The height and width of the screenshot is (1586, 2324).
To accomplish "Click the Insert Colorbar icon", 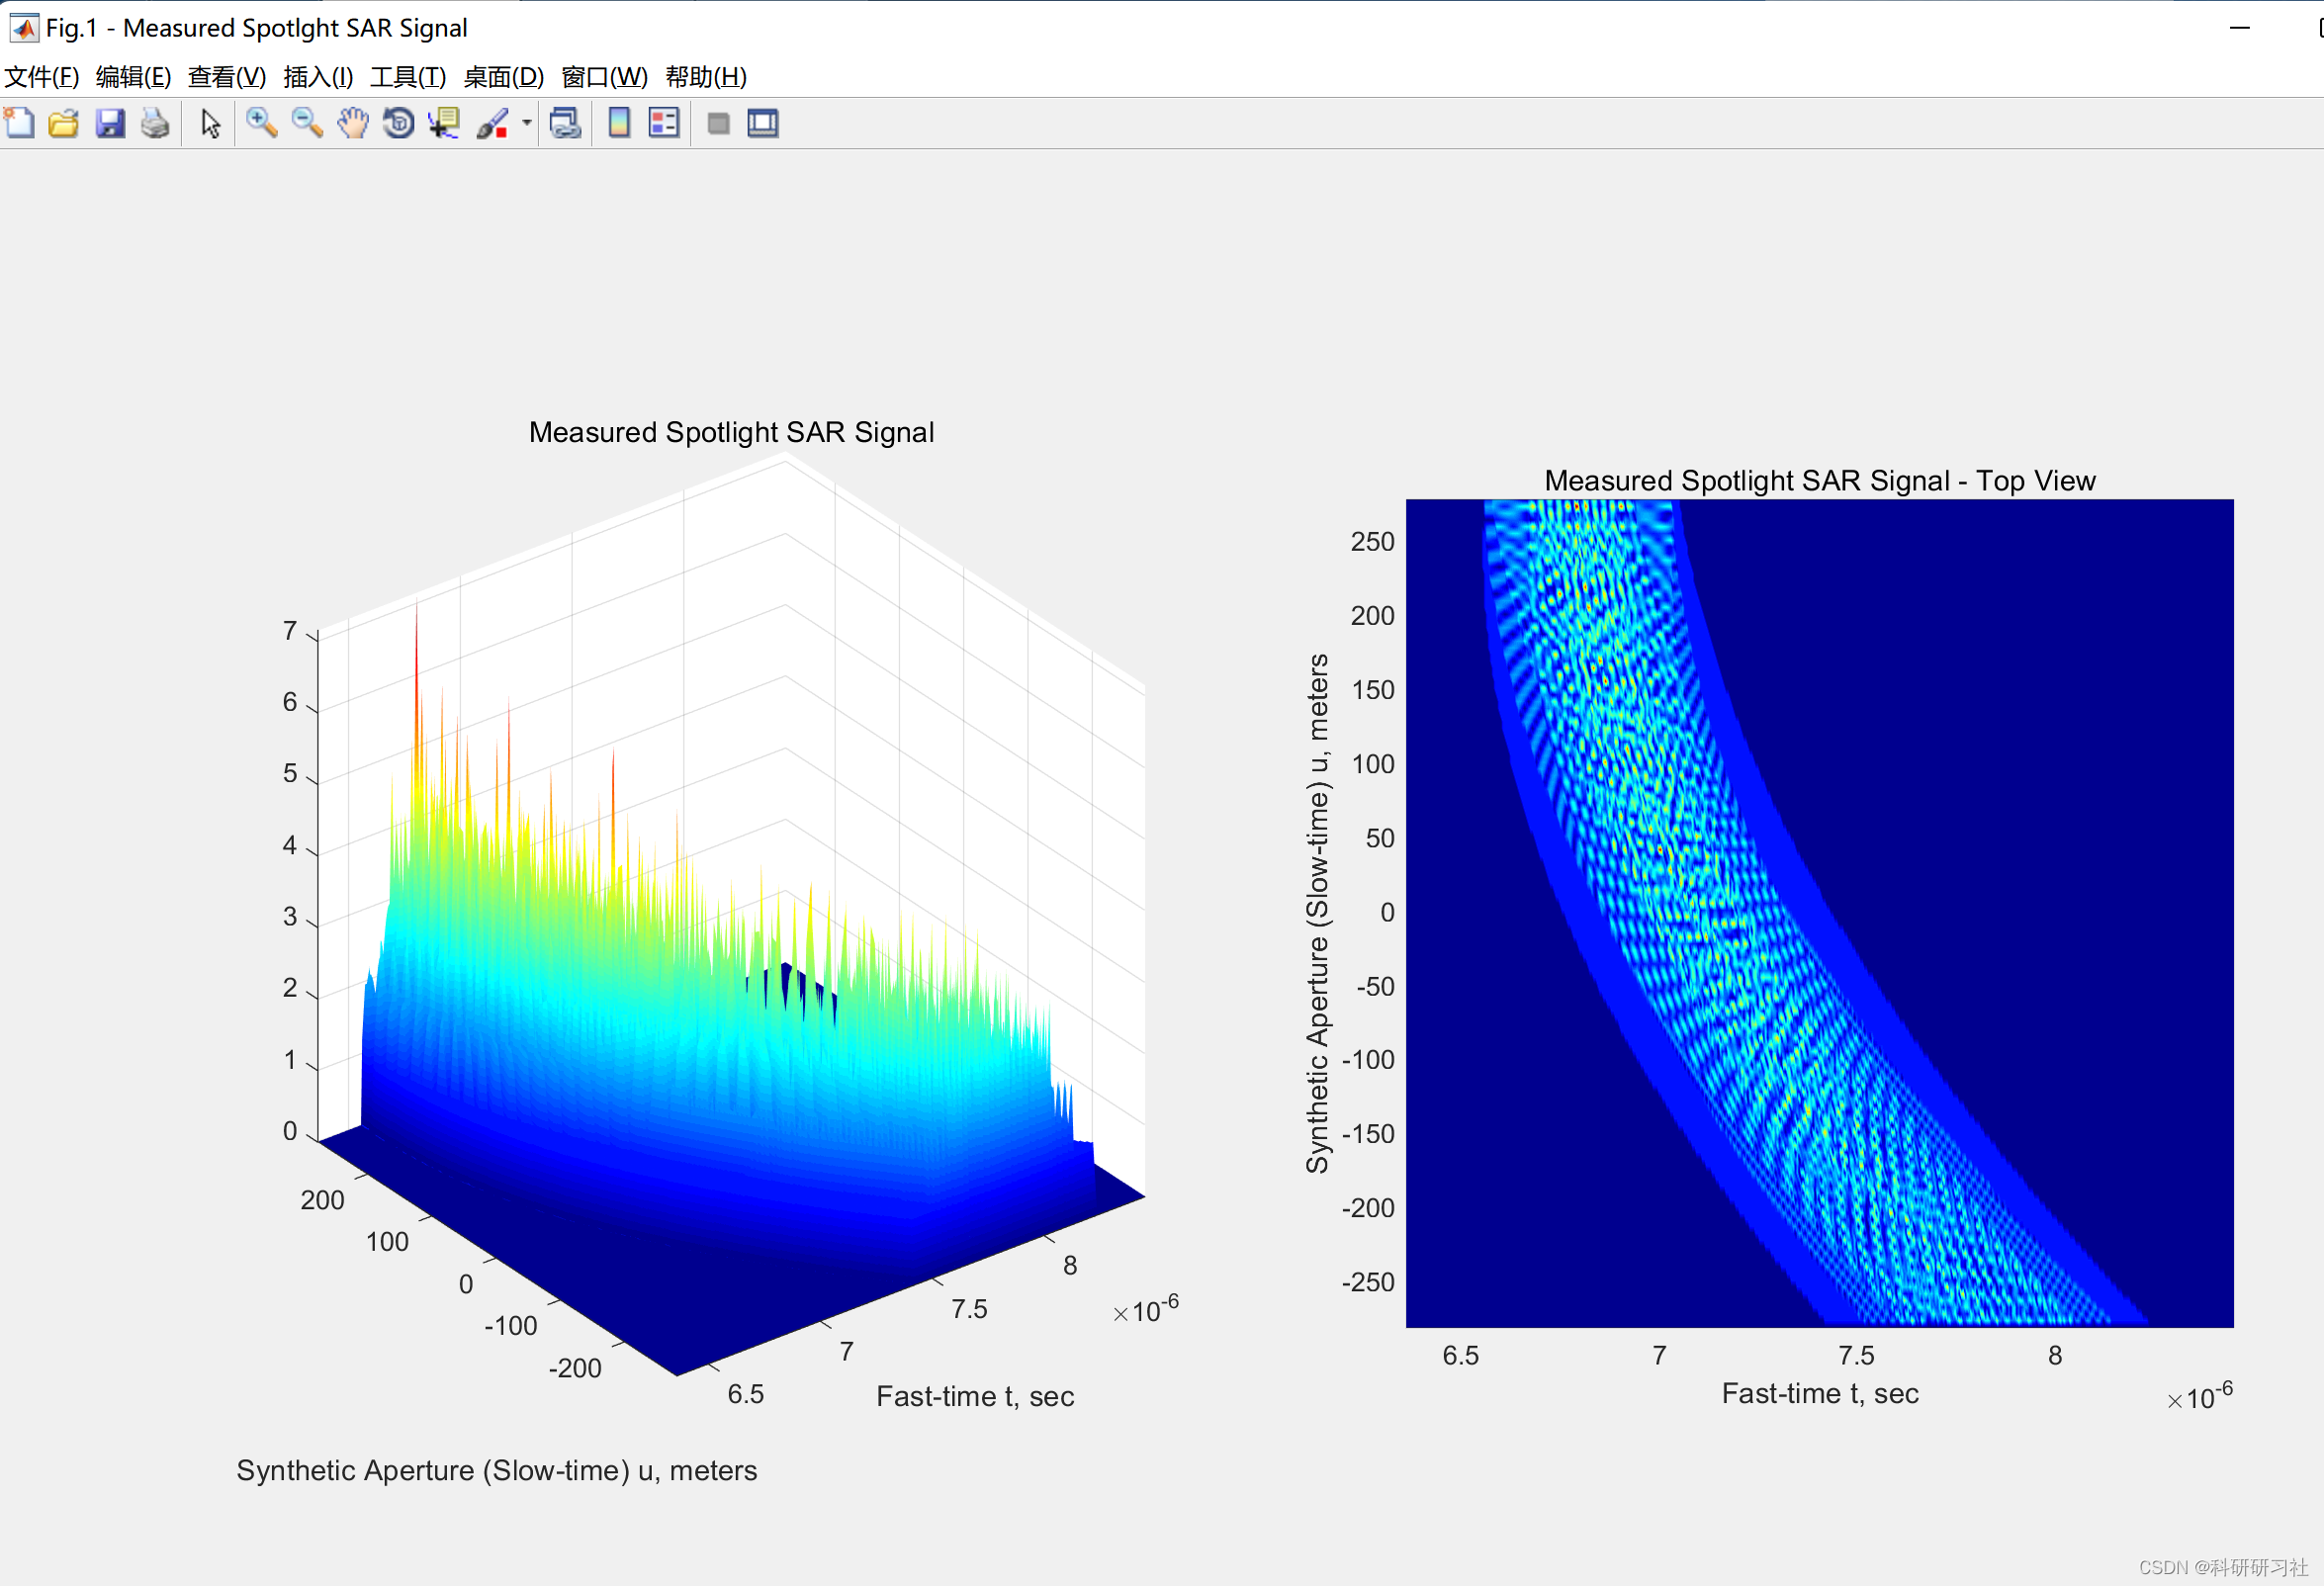I will (619, 123).
